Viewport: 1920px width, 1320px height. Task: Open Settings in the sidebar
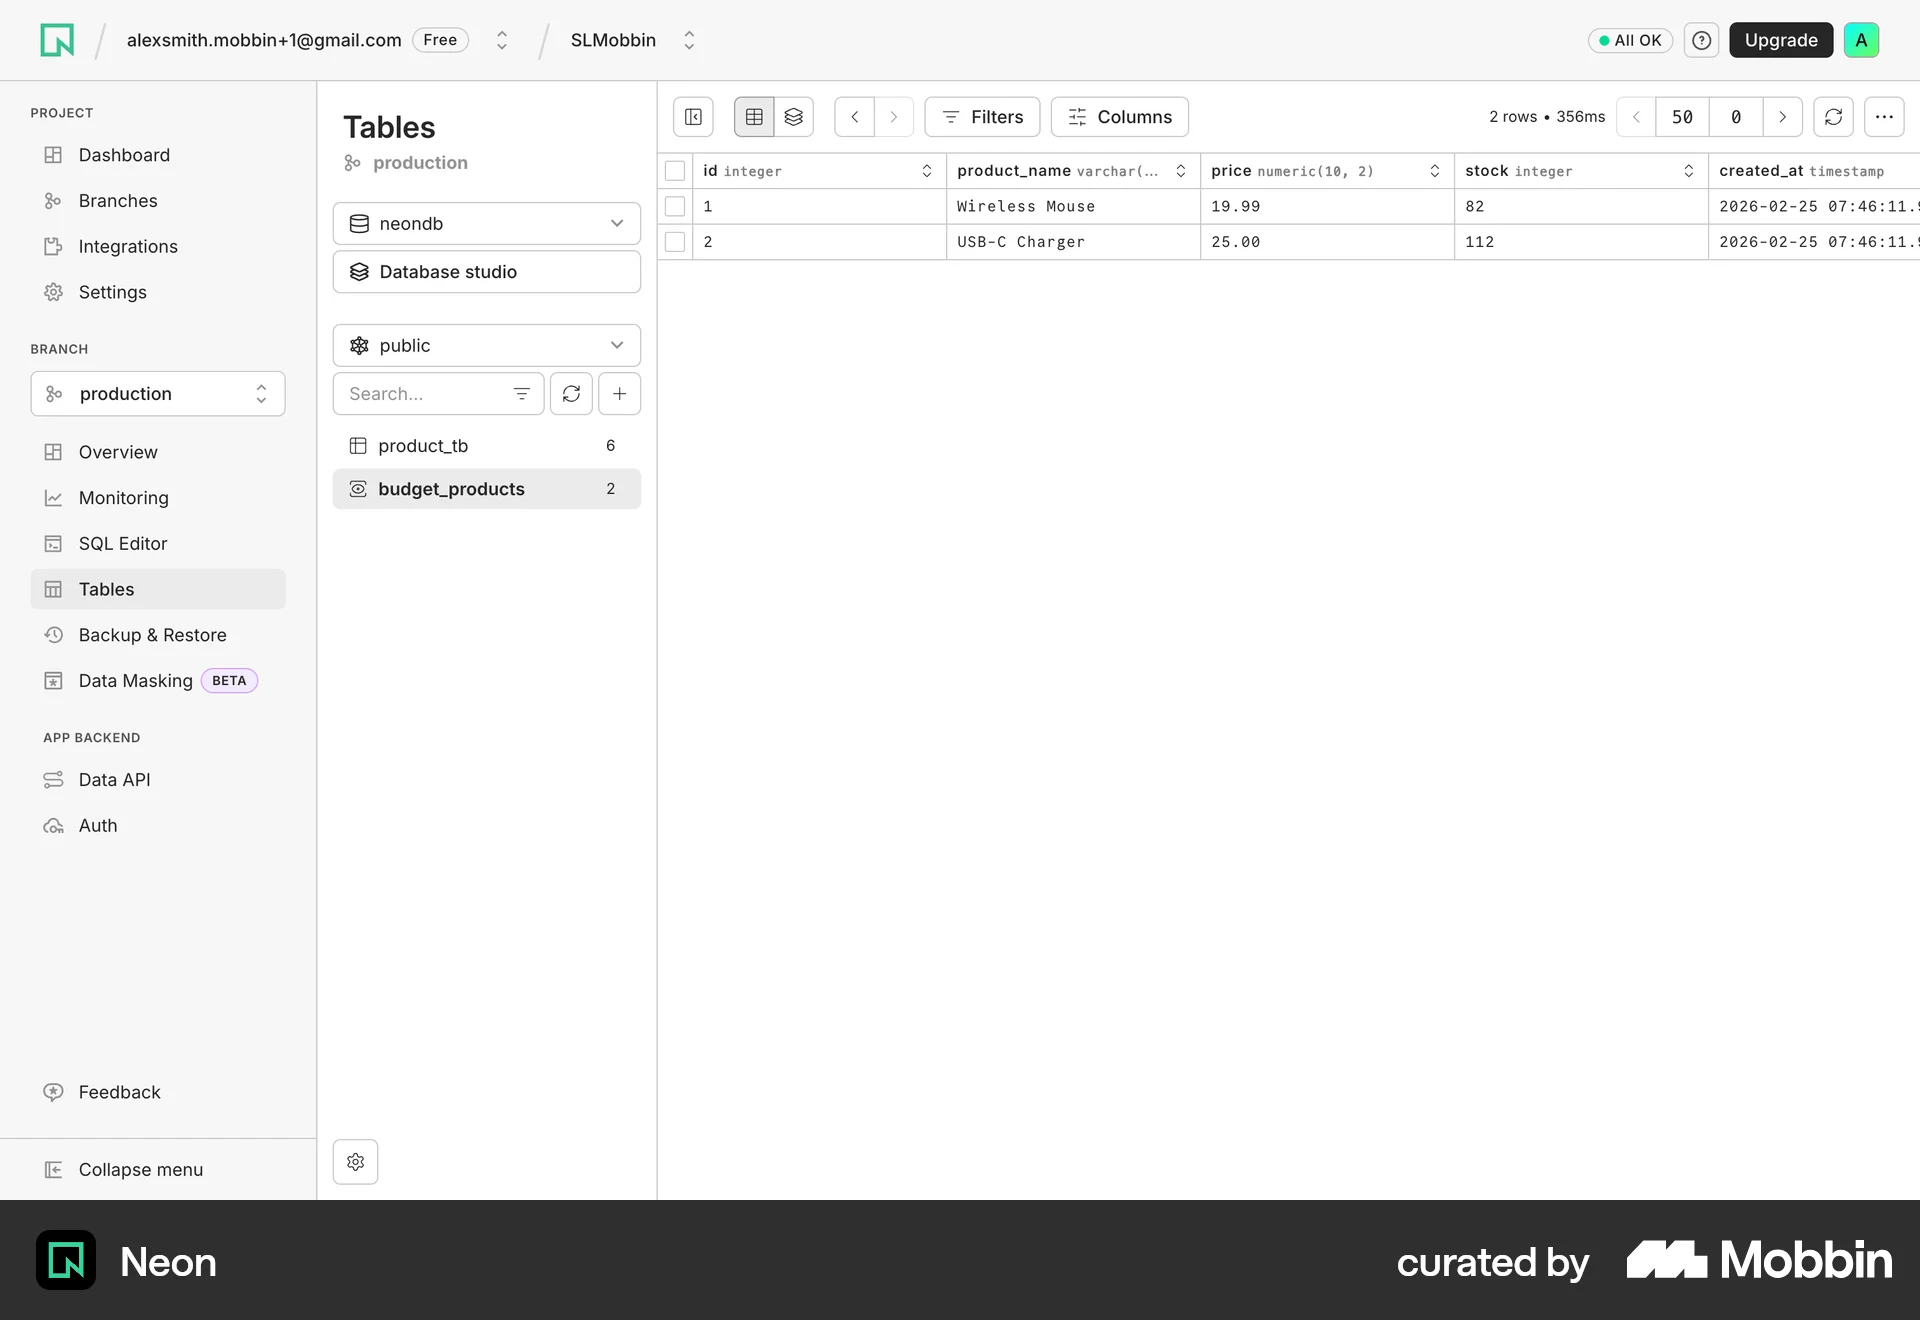(158, 292)
